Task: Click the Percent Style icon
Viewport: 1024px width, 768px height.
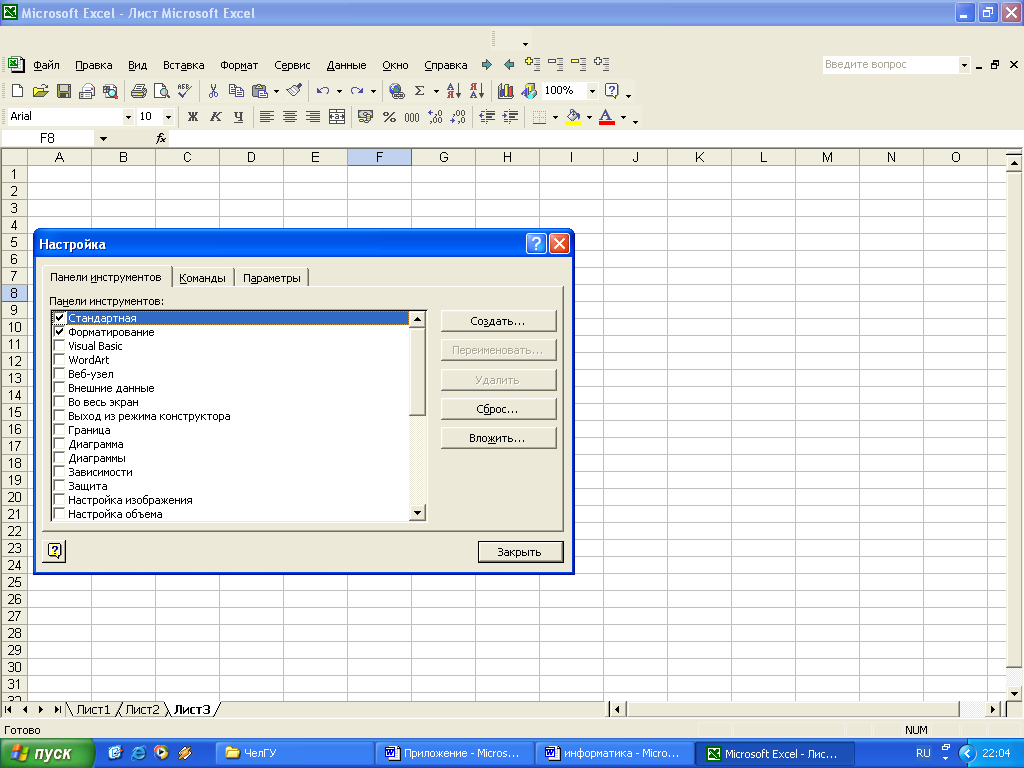Action: pyautogui.click(x=389, y=117)
